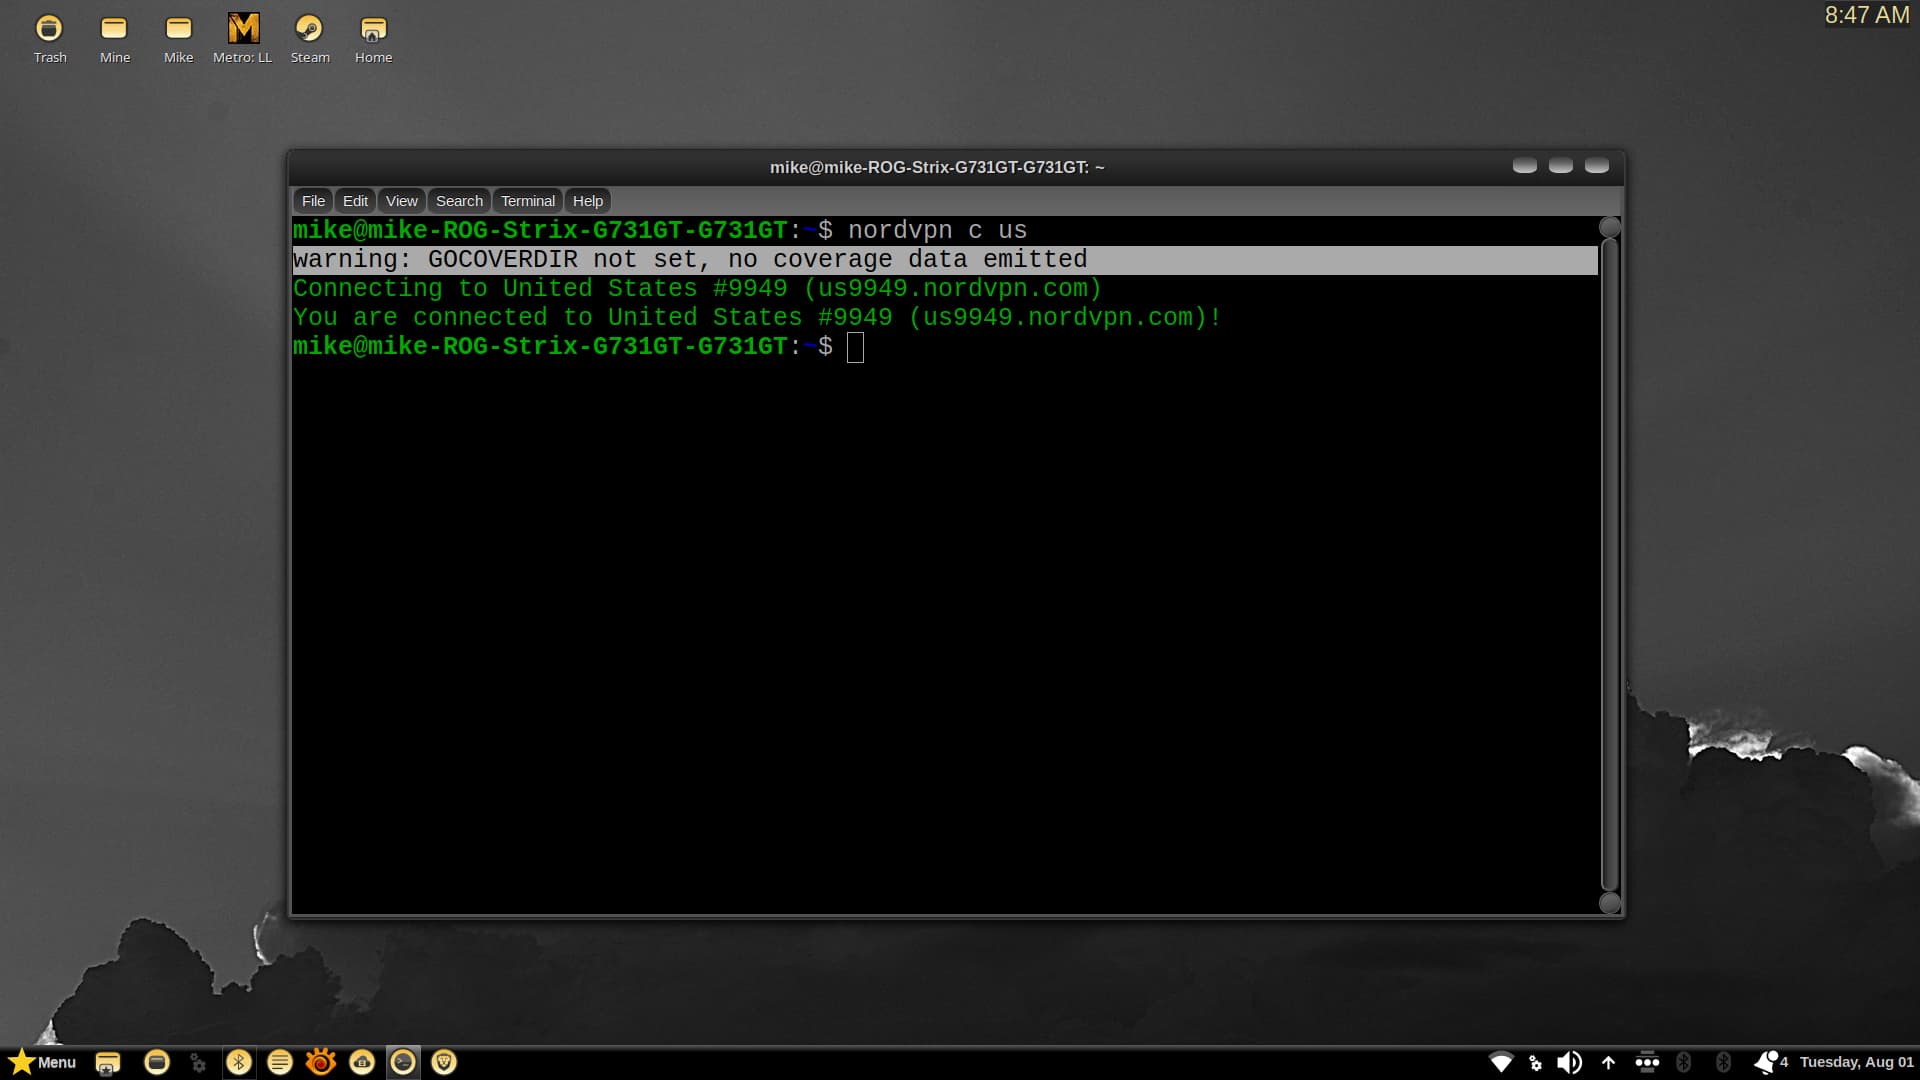
Task: Click the gold Bluetooth launcher in panel
Action: 238,1062
